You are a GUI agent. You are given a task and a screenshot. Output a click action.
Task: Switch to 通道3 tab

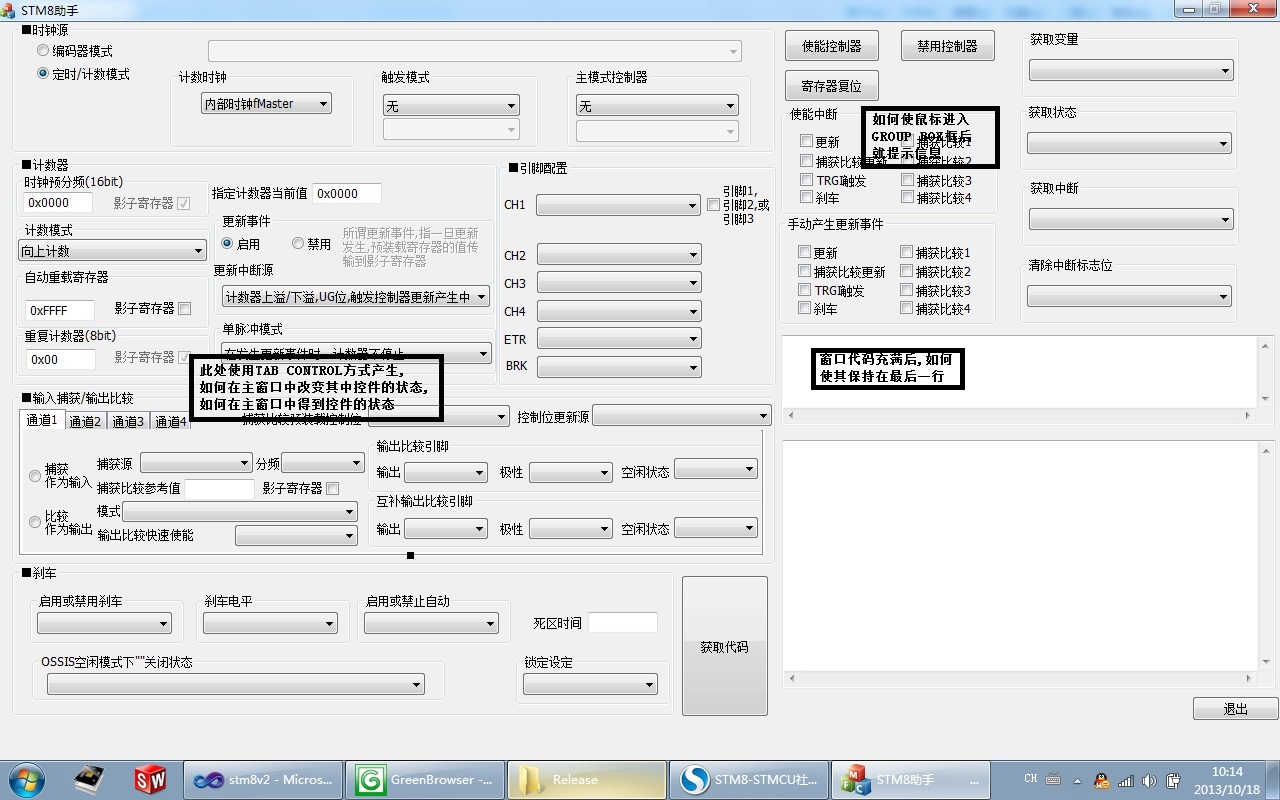127,422
